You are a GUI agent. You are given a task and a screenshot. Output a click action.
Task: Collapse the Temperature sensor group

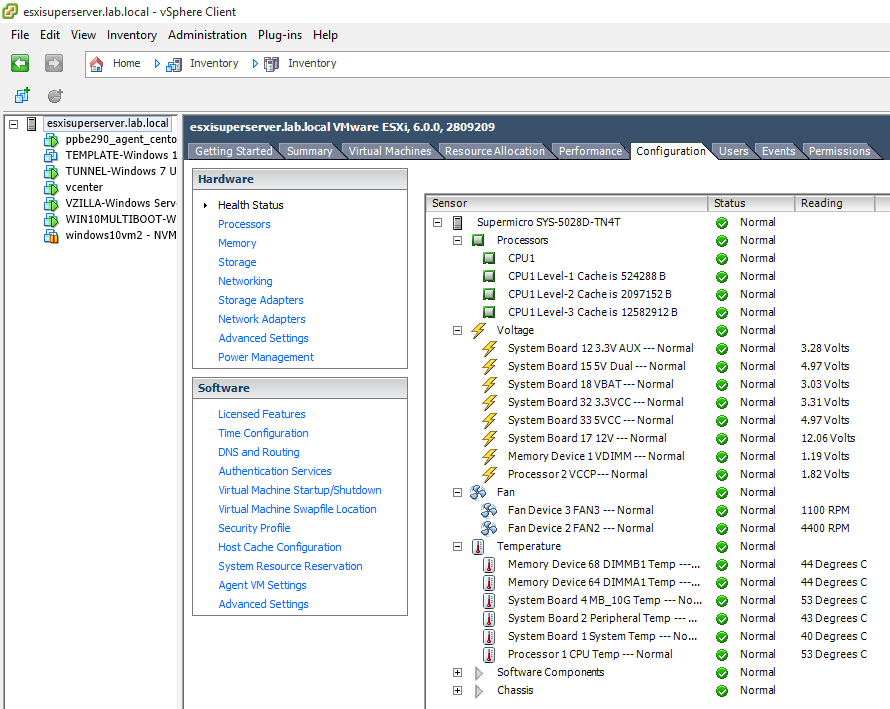pos(457,547)
